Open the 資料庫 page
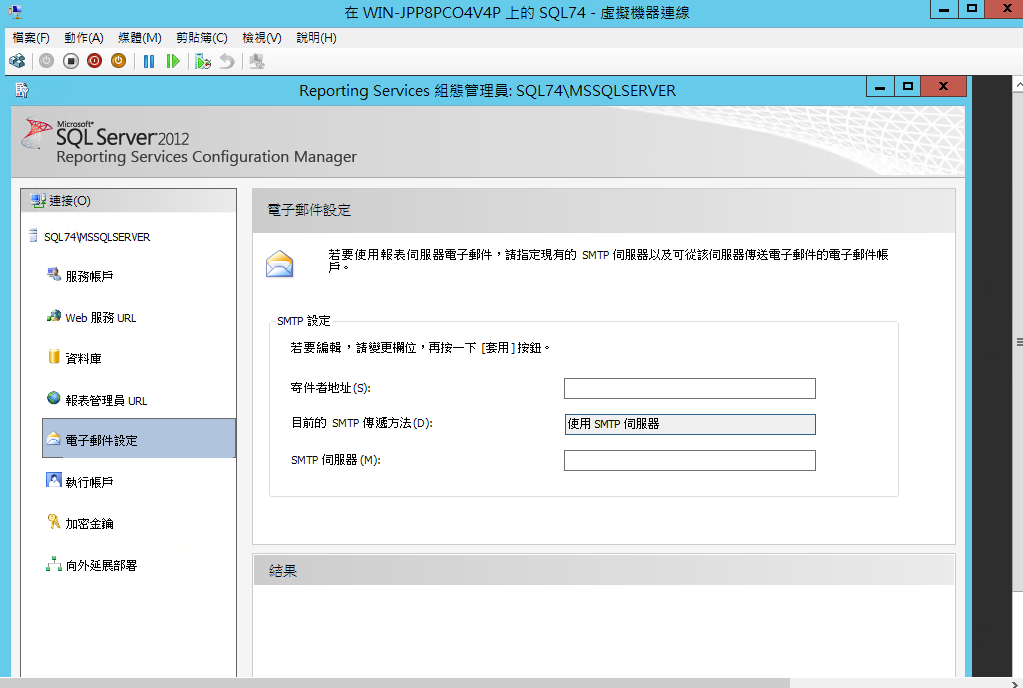This screenshot has height=688, width=1023. point(83,359)
